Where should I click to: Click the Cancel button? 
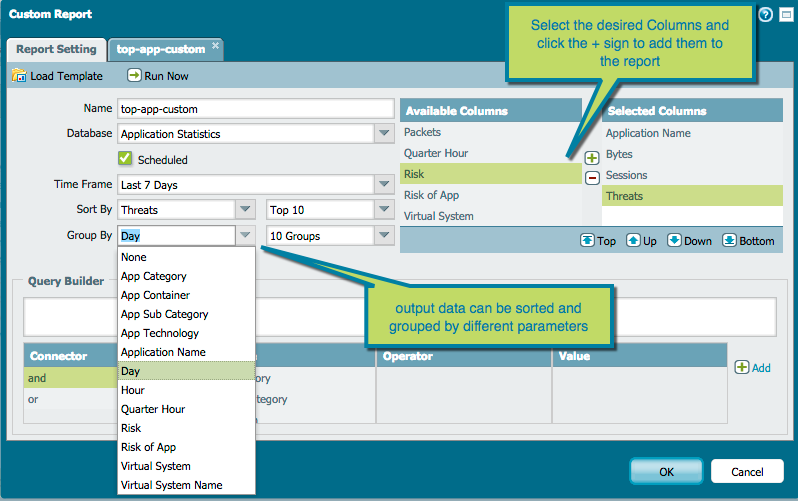pos(747,471)
